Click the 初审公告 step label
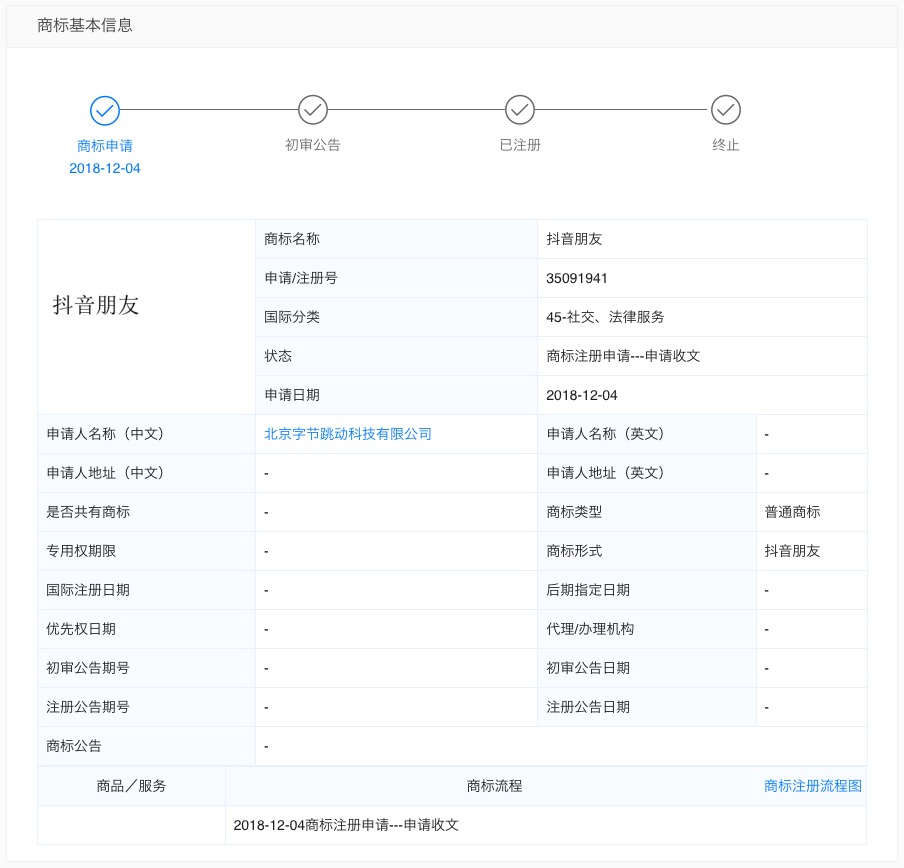 313,145
